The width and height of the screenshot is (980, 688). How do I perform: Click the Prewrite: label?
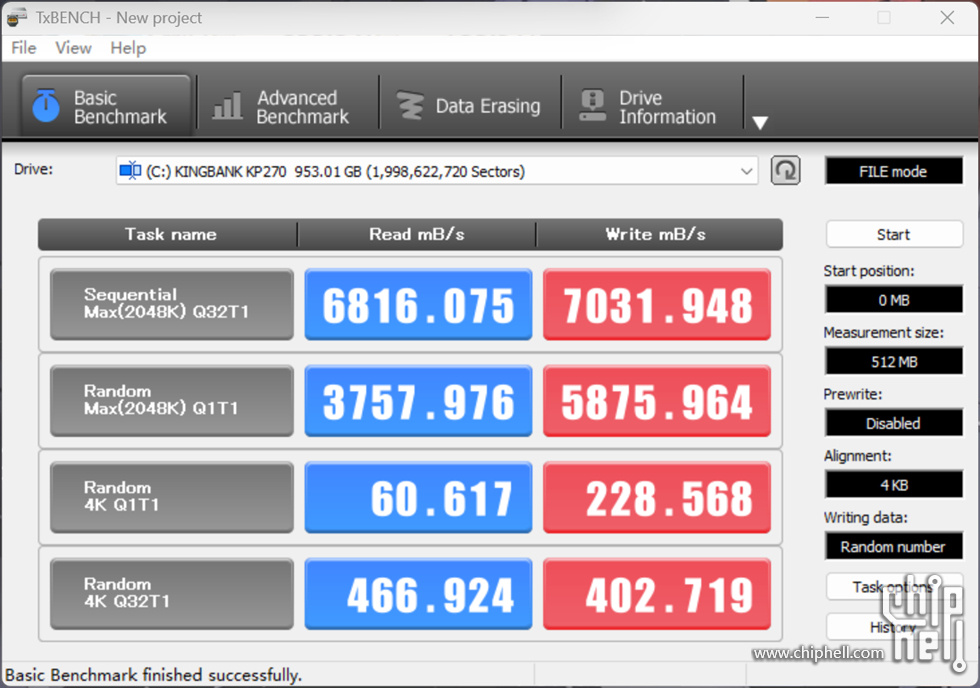pyautogui.click(x=852, y=394)
